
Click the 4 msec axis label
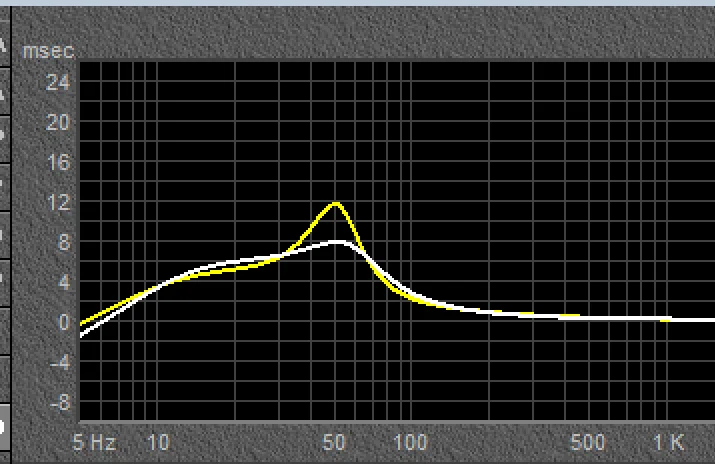click(63, 282)
